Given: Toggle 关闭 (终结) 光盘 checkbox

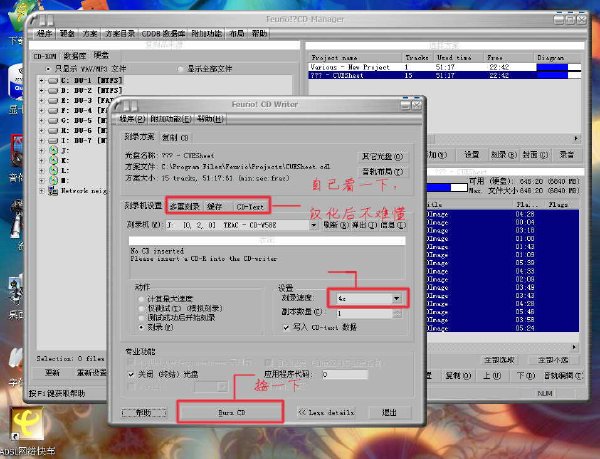Looking at the screenshot, I should pyautogui.click(x=131, y=374).
